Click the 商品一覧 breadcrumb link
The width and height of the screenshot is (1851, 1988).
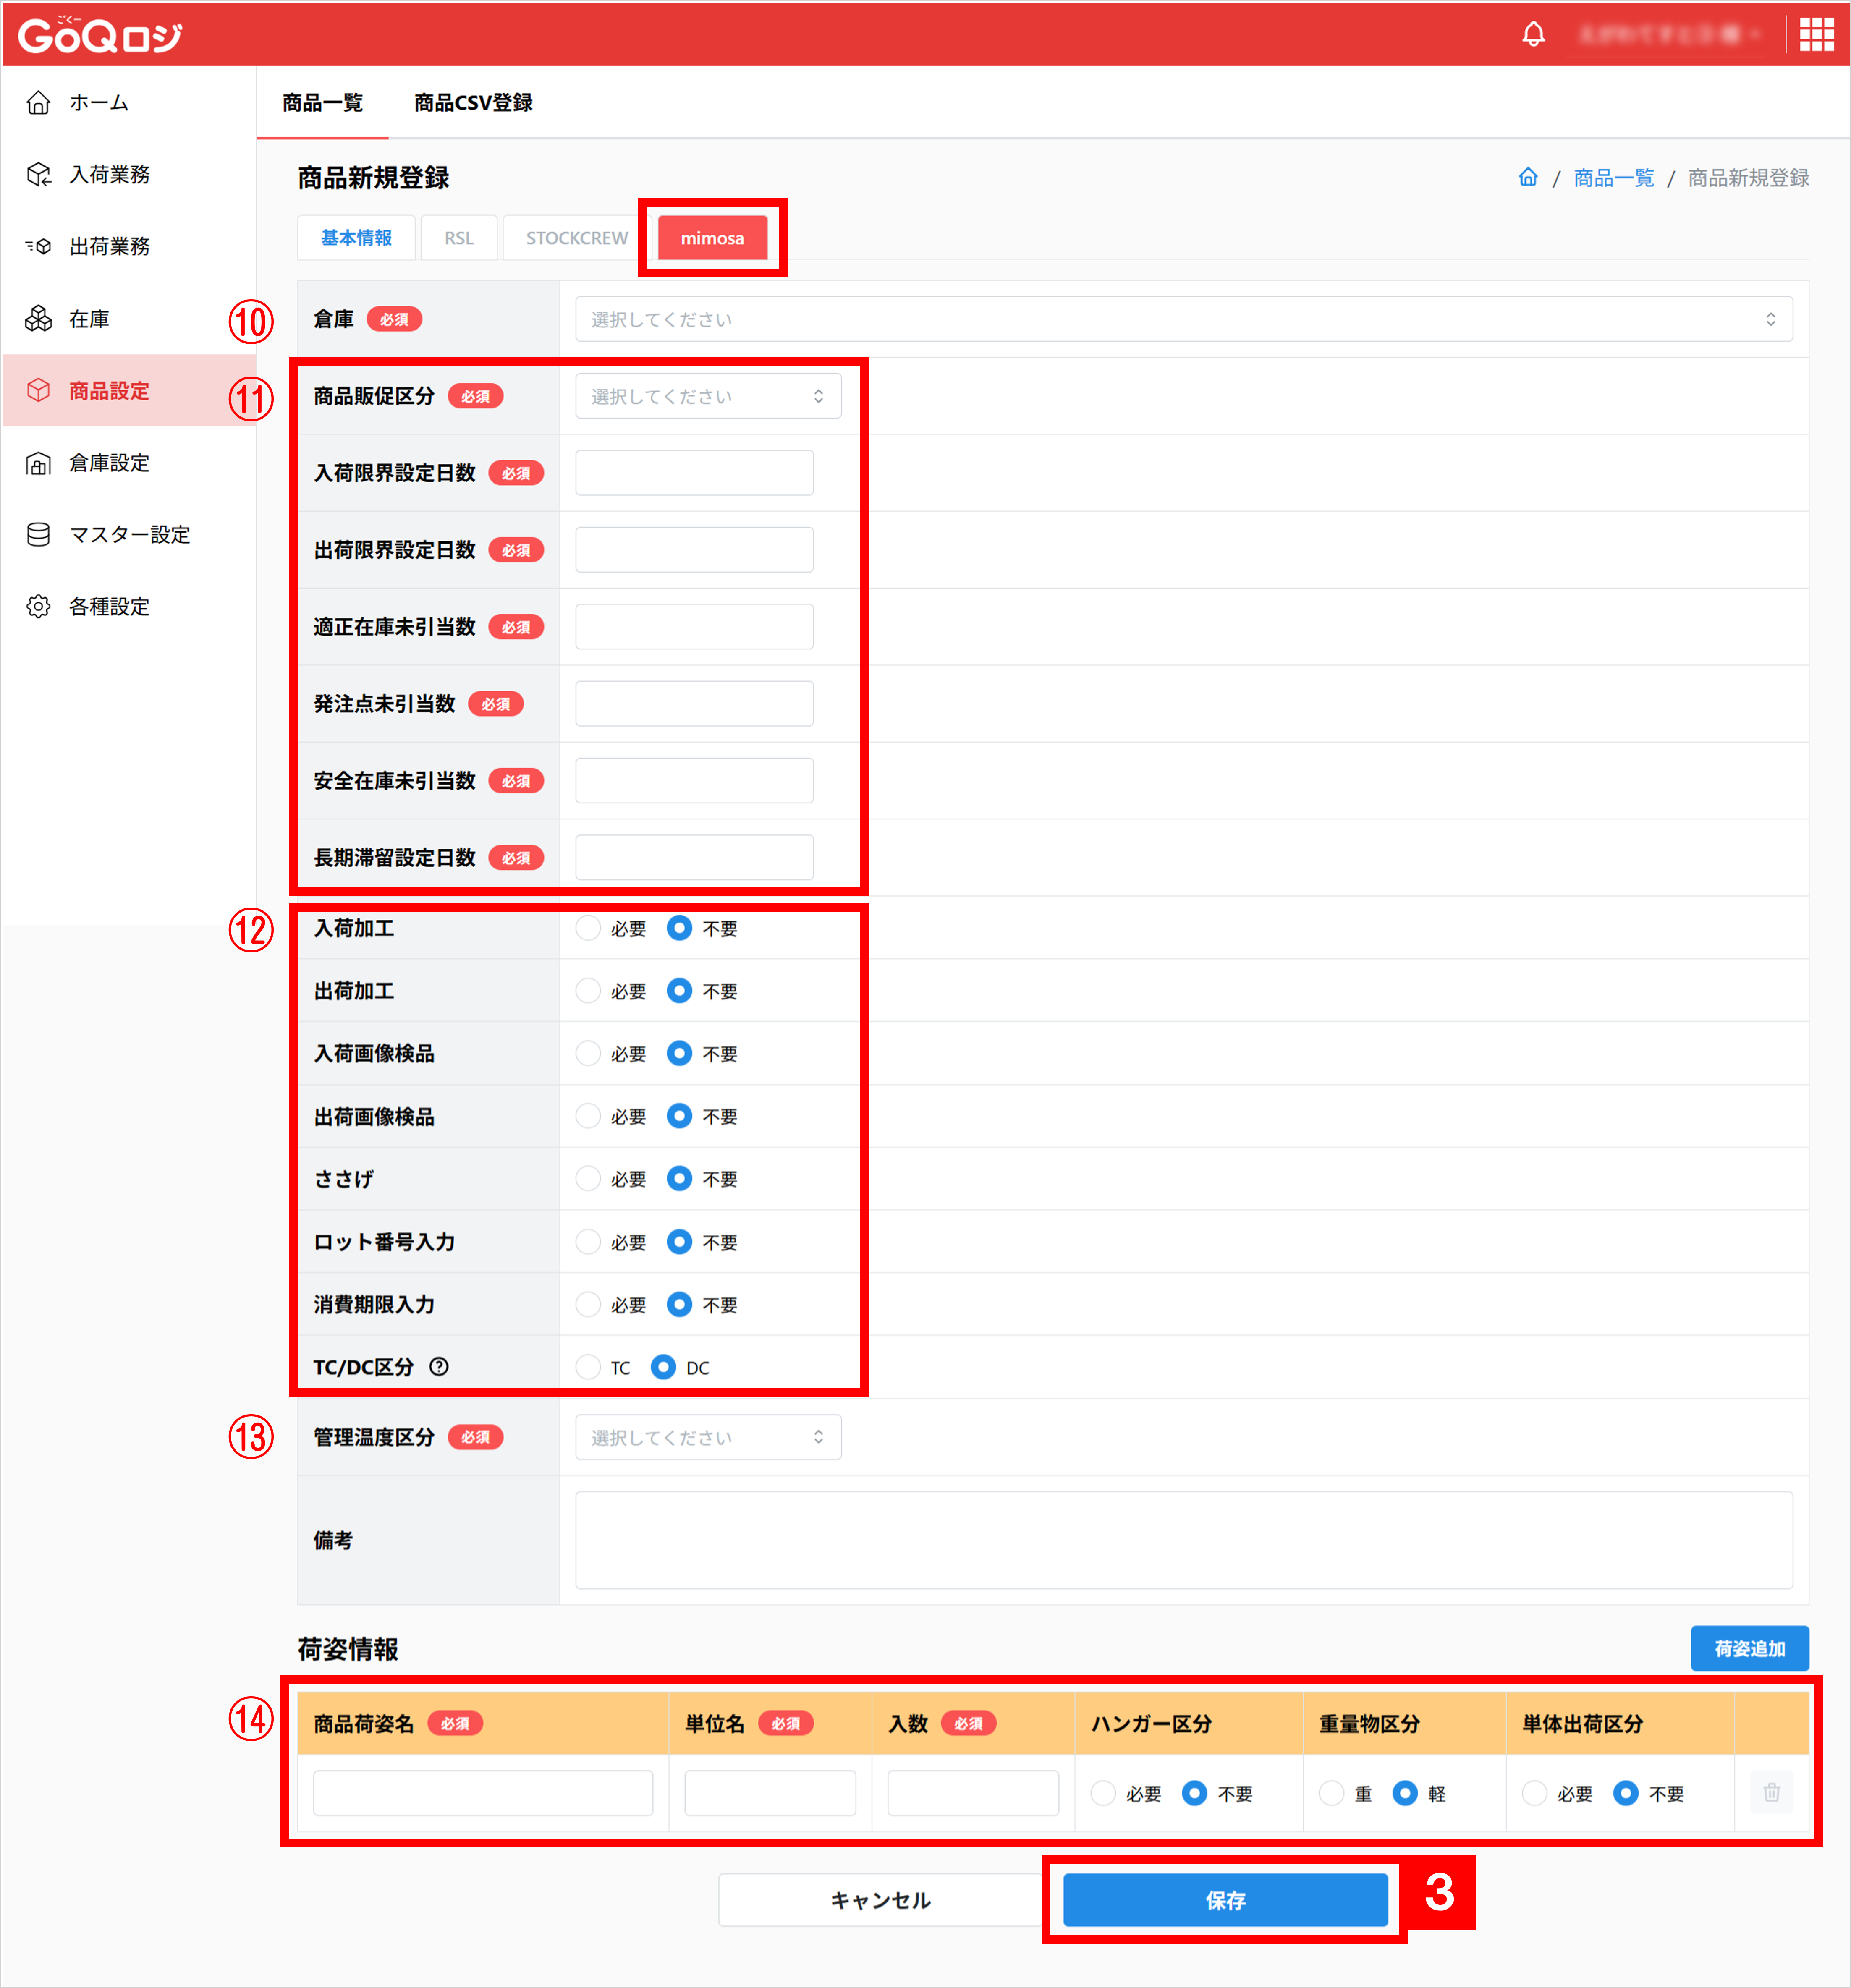[x=1613, y=178]
